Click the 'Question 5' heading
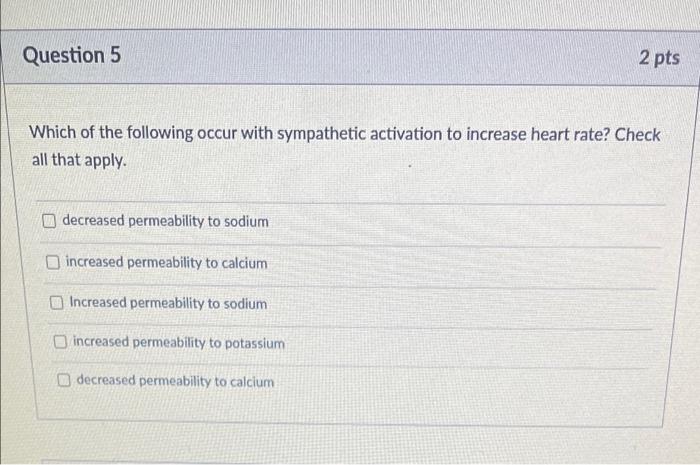The width and height of the screenshot is (700, 465). pos(71,56)
